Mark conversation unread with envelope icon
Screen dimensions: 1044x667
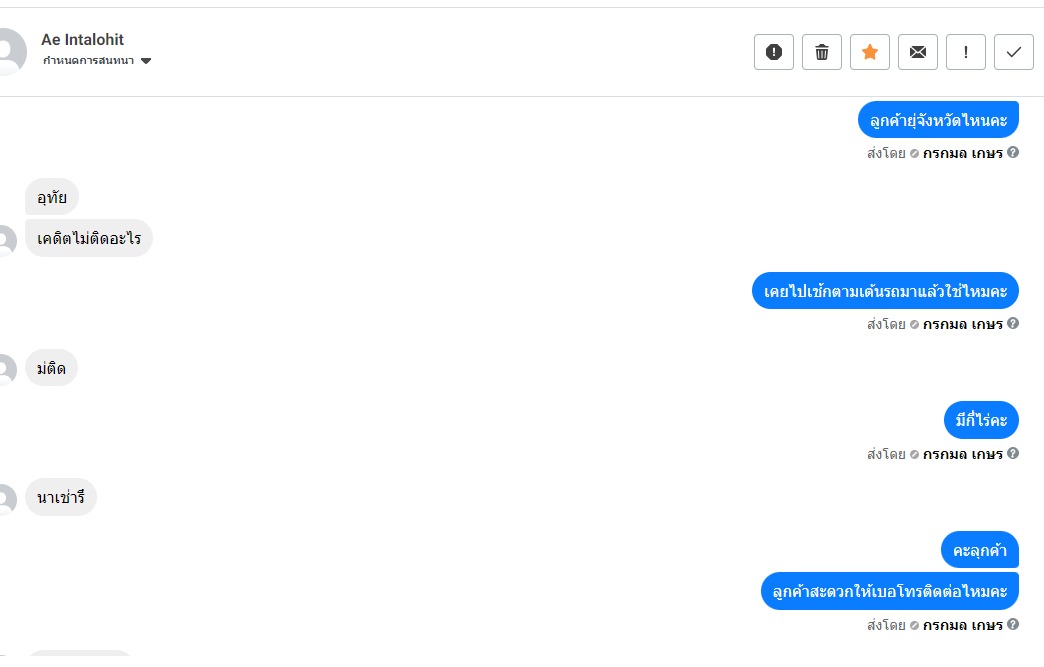(x=917, y=52)
